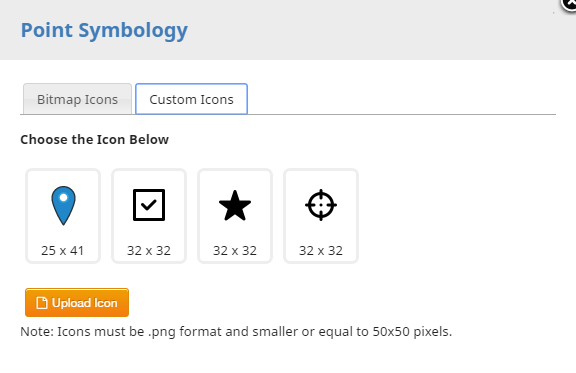Click the 25 x 41 size label
Image resolution: width=576 pixels, height=373 pixels.
click(63, 251)
